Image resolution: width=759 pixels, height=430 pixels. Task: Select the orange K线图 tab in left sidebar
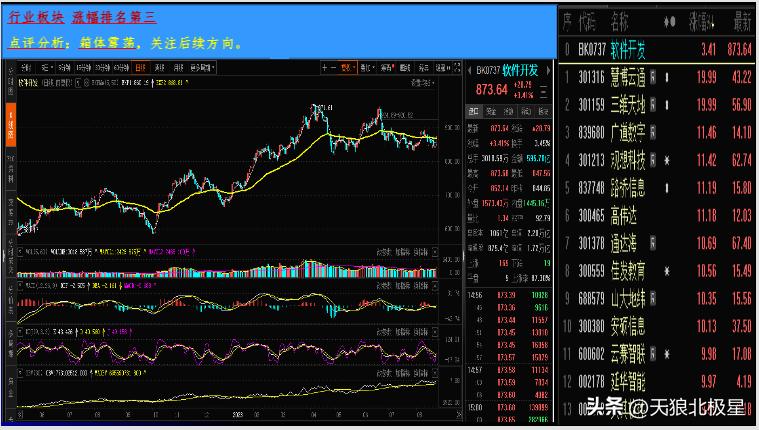point(11,124)
